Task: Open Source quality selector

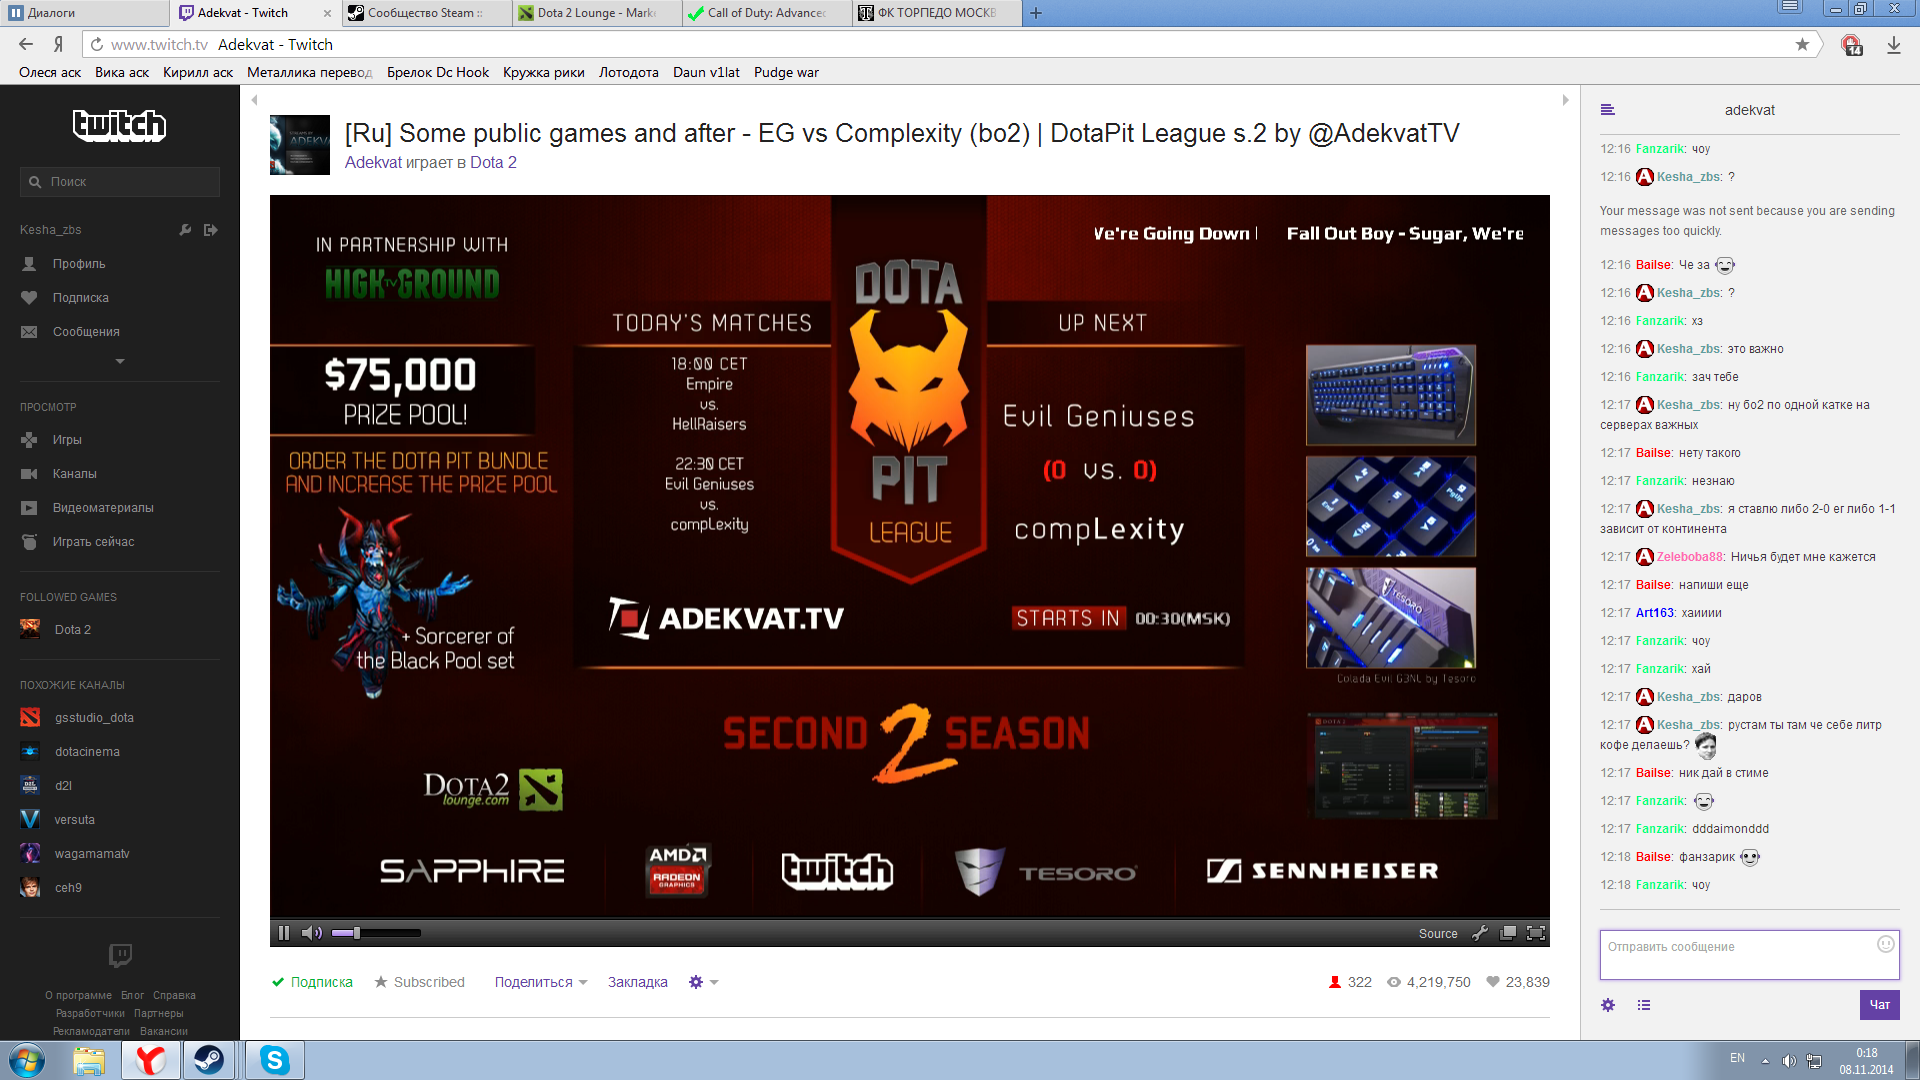Action: [x=1438, y=933]
